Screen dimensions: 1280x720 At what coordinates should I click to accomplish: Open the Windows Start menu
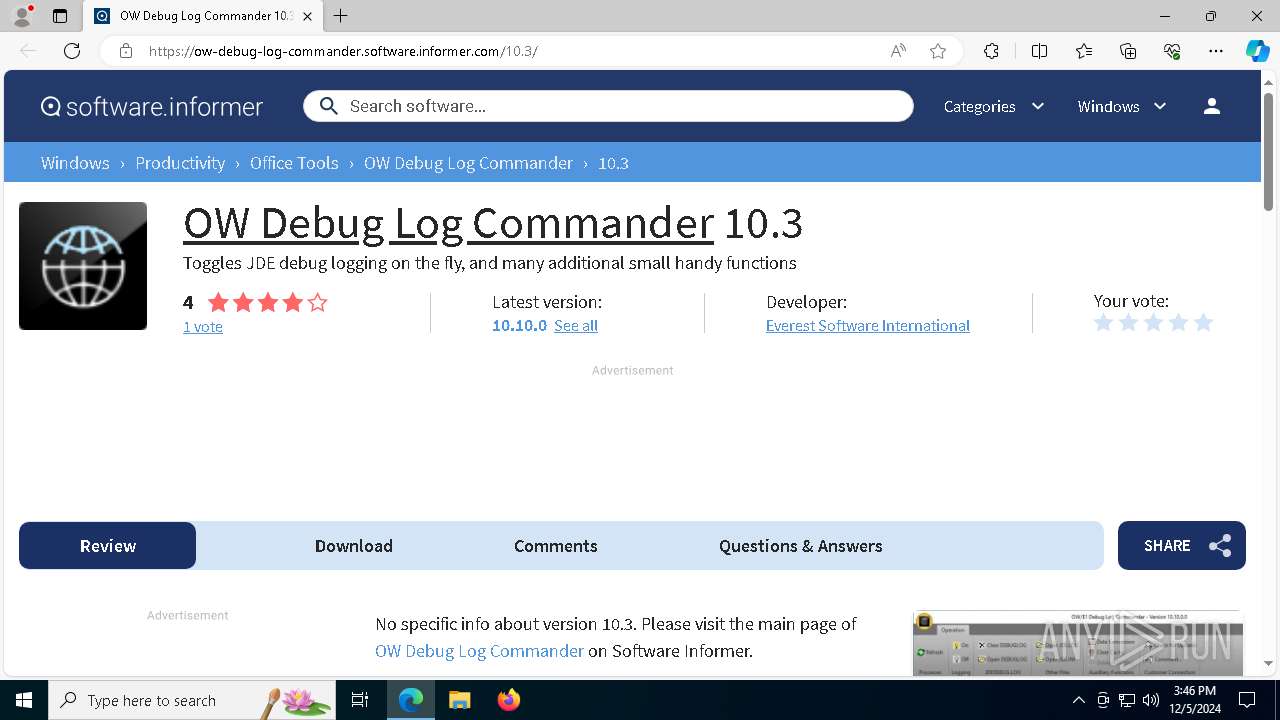coord(24,700)
